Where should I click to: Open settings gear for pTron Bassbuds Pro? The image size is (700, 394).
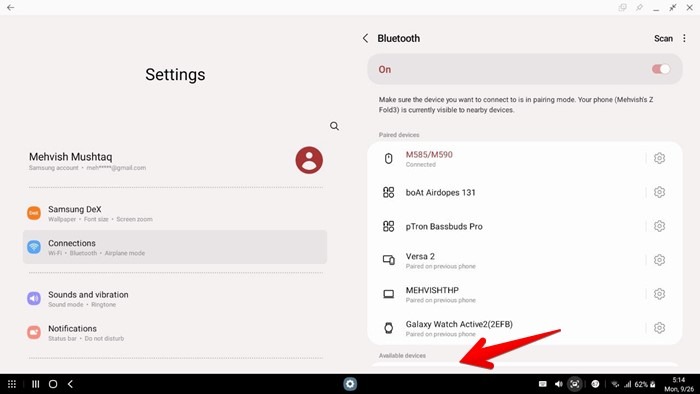pos(659,226)
